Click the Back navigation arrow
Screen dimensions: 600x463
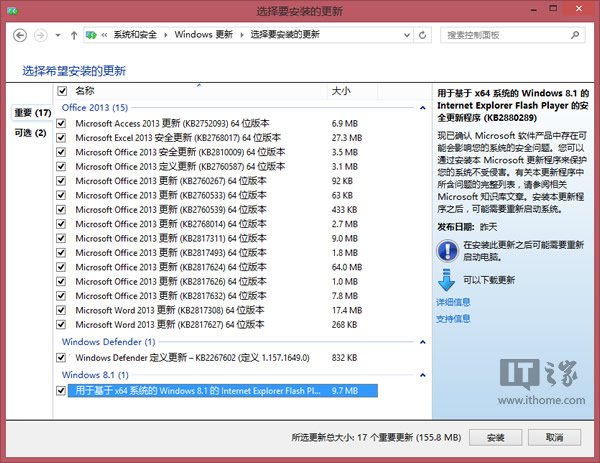click(x=20, y=35)
